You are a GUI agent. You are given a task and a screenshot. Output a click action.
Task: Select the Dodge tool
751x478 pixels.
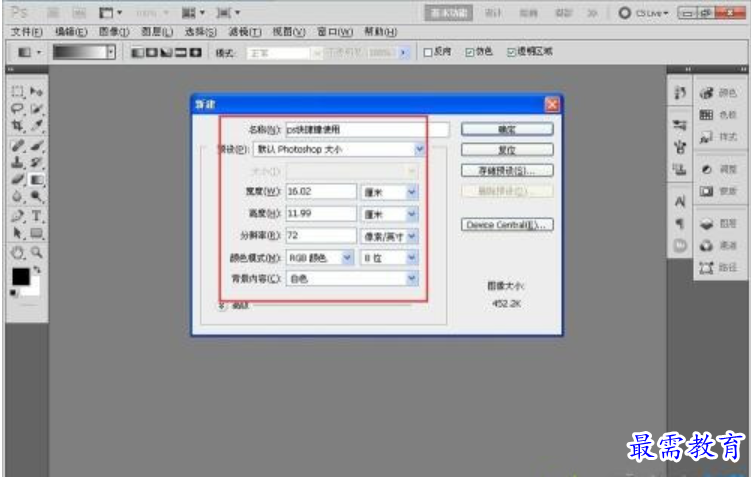point(36,197)
